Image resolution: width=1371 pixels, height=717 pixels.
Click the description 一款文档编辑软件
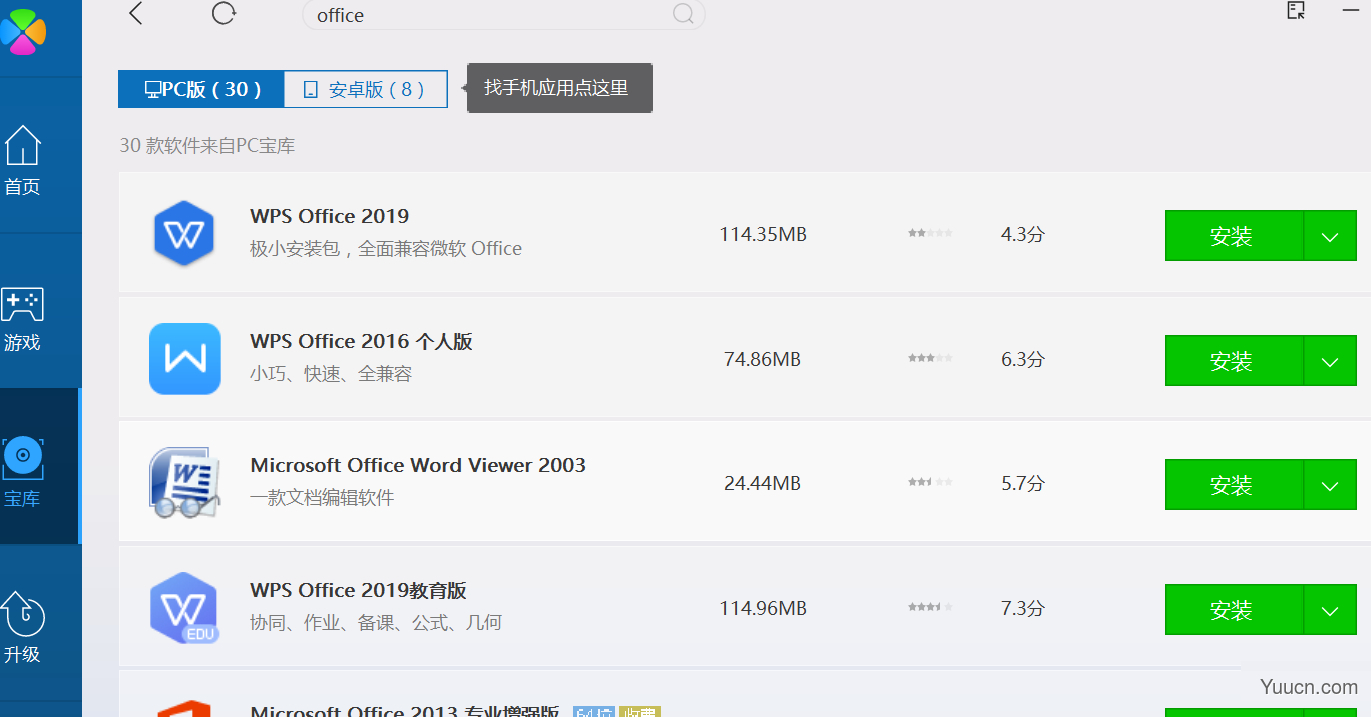point(322,498)
